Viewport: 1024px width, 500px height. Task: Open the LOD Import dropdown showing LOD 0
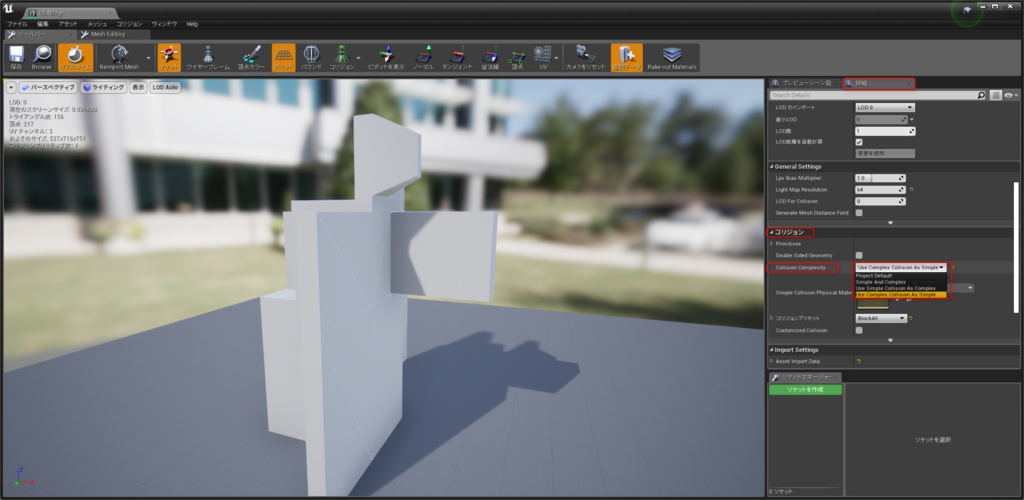[x=885, y=107]
